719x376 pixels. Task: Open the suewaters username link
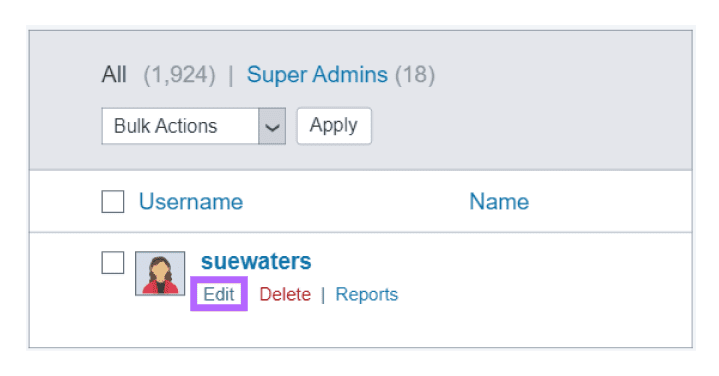pos(256,261)
